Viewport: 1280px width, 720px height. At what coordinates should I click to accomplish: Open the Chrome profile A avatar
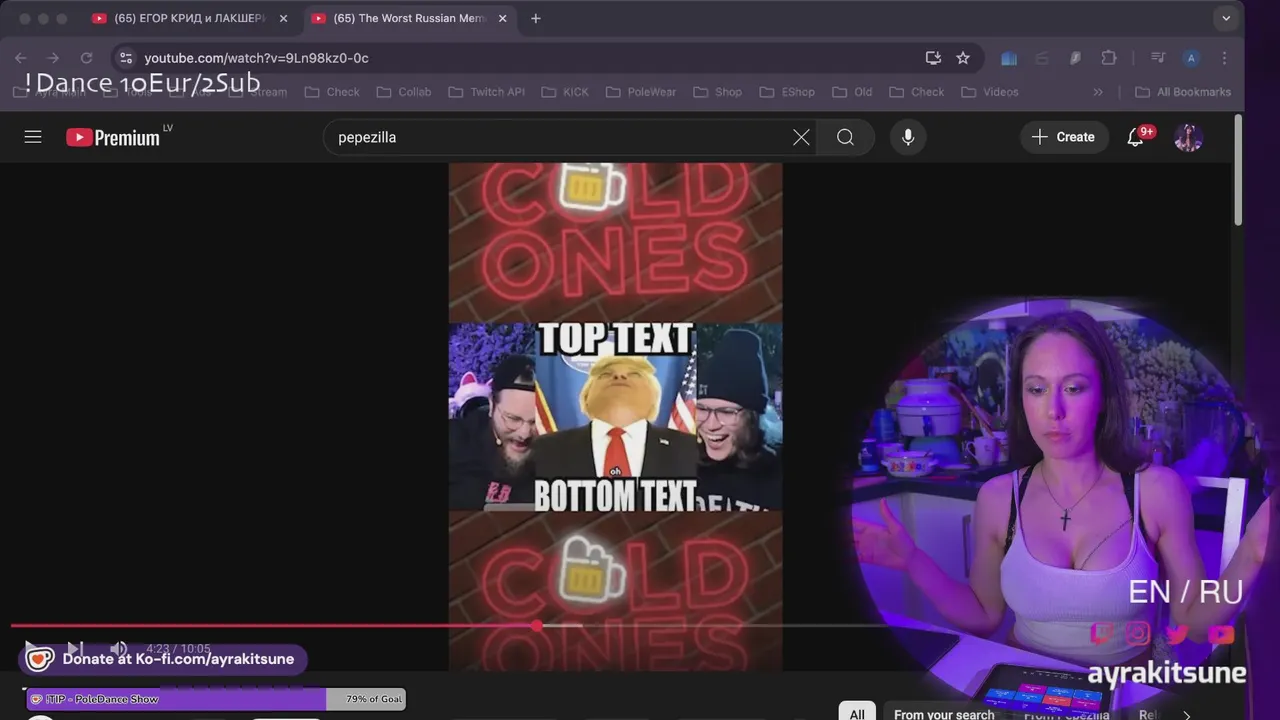click(1191, 58)
